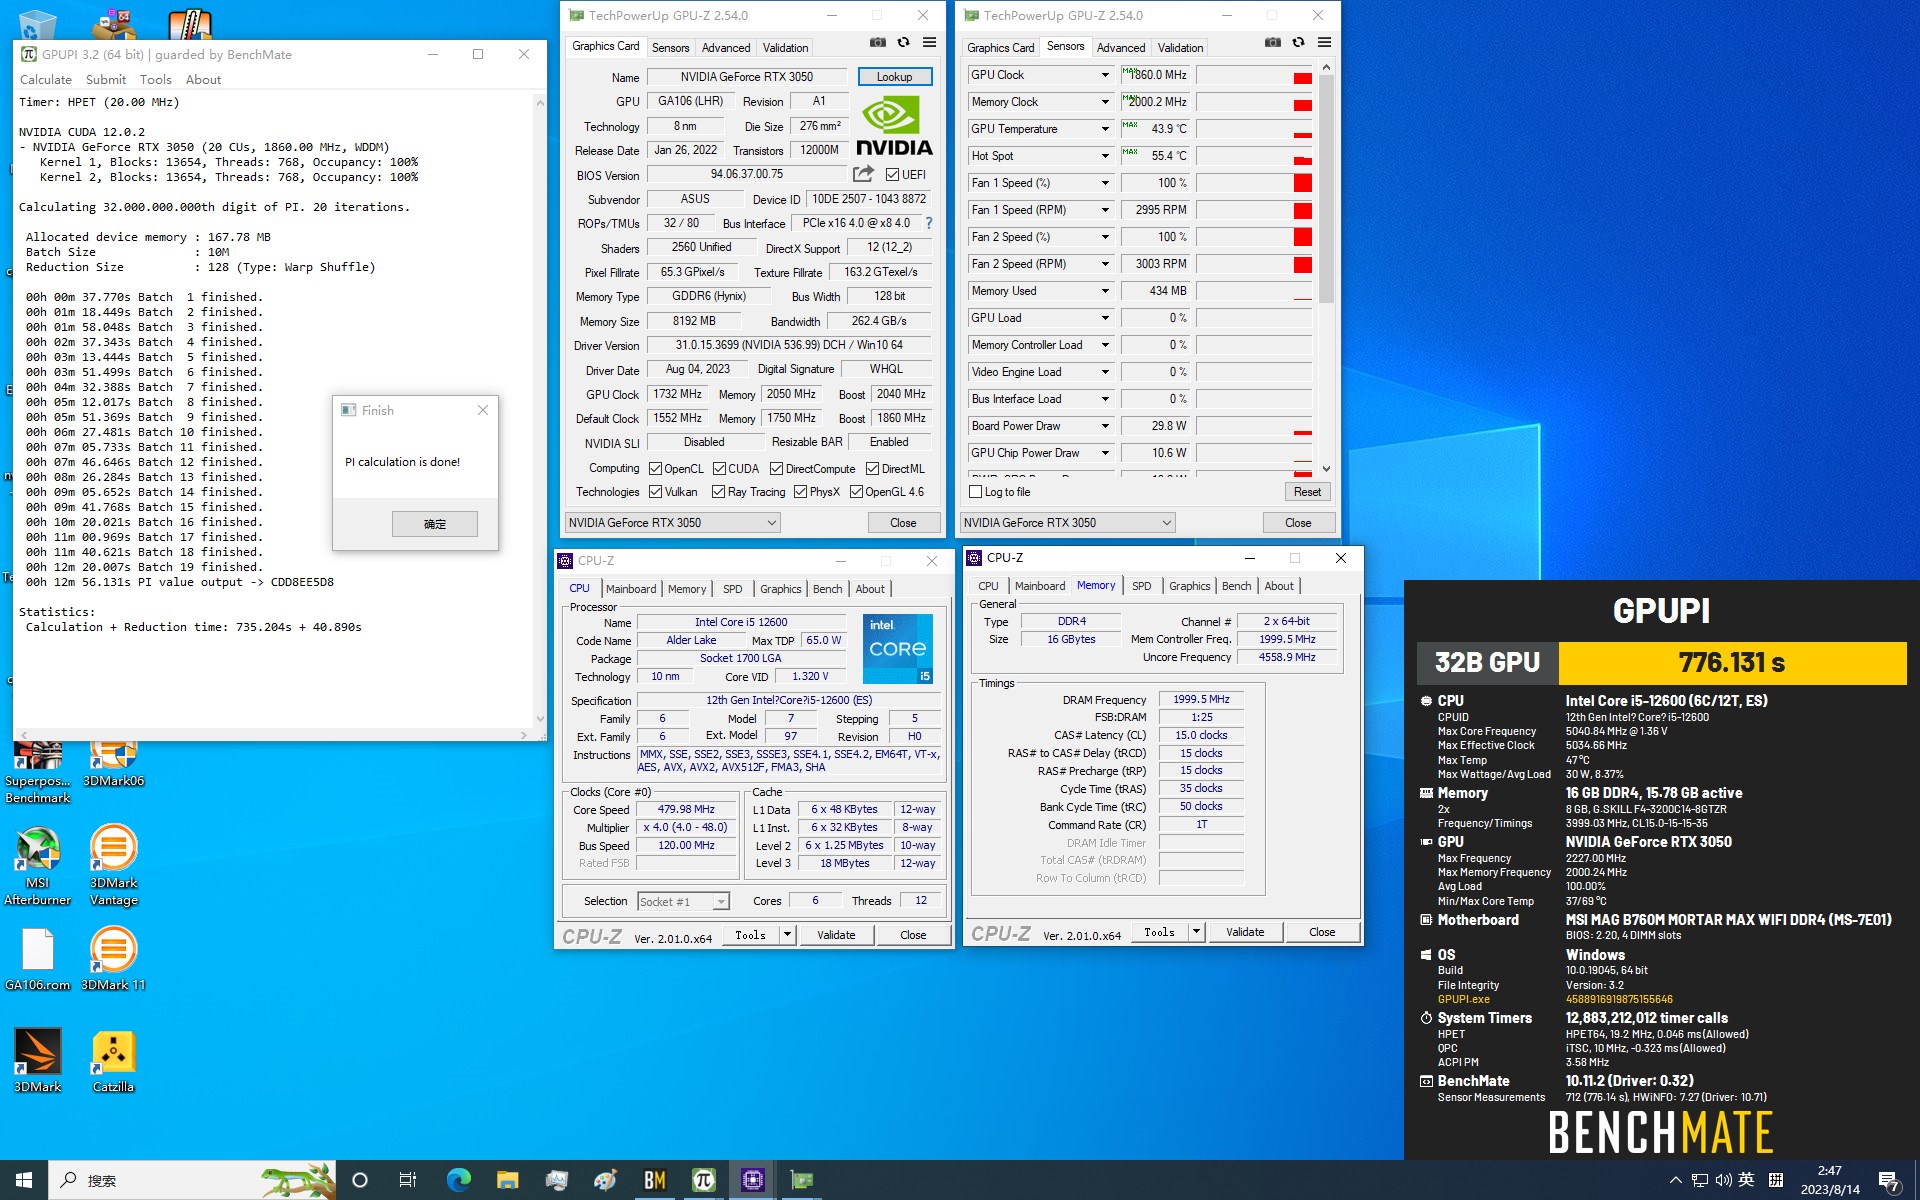Click 确定 button in Finish dialog

[435, 524]
